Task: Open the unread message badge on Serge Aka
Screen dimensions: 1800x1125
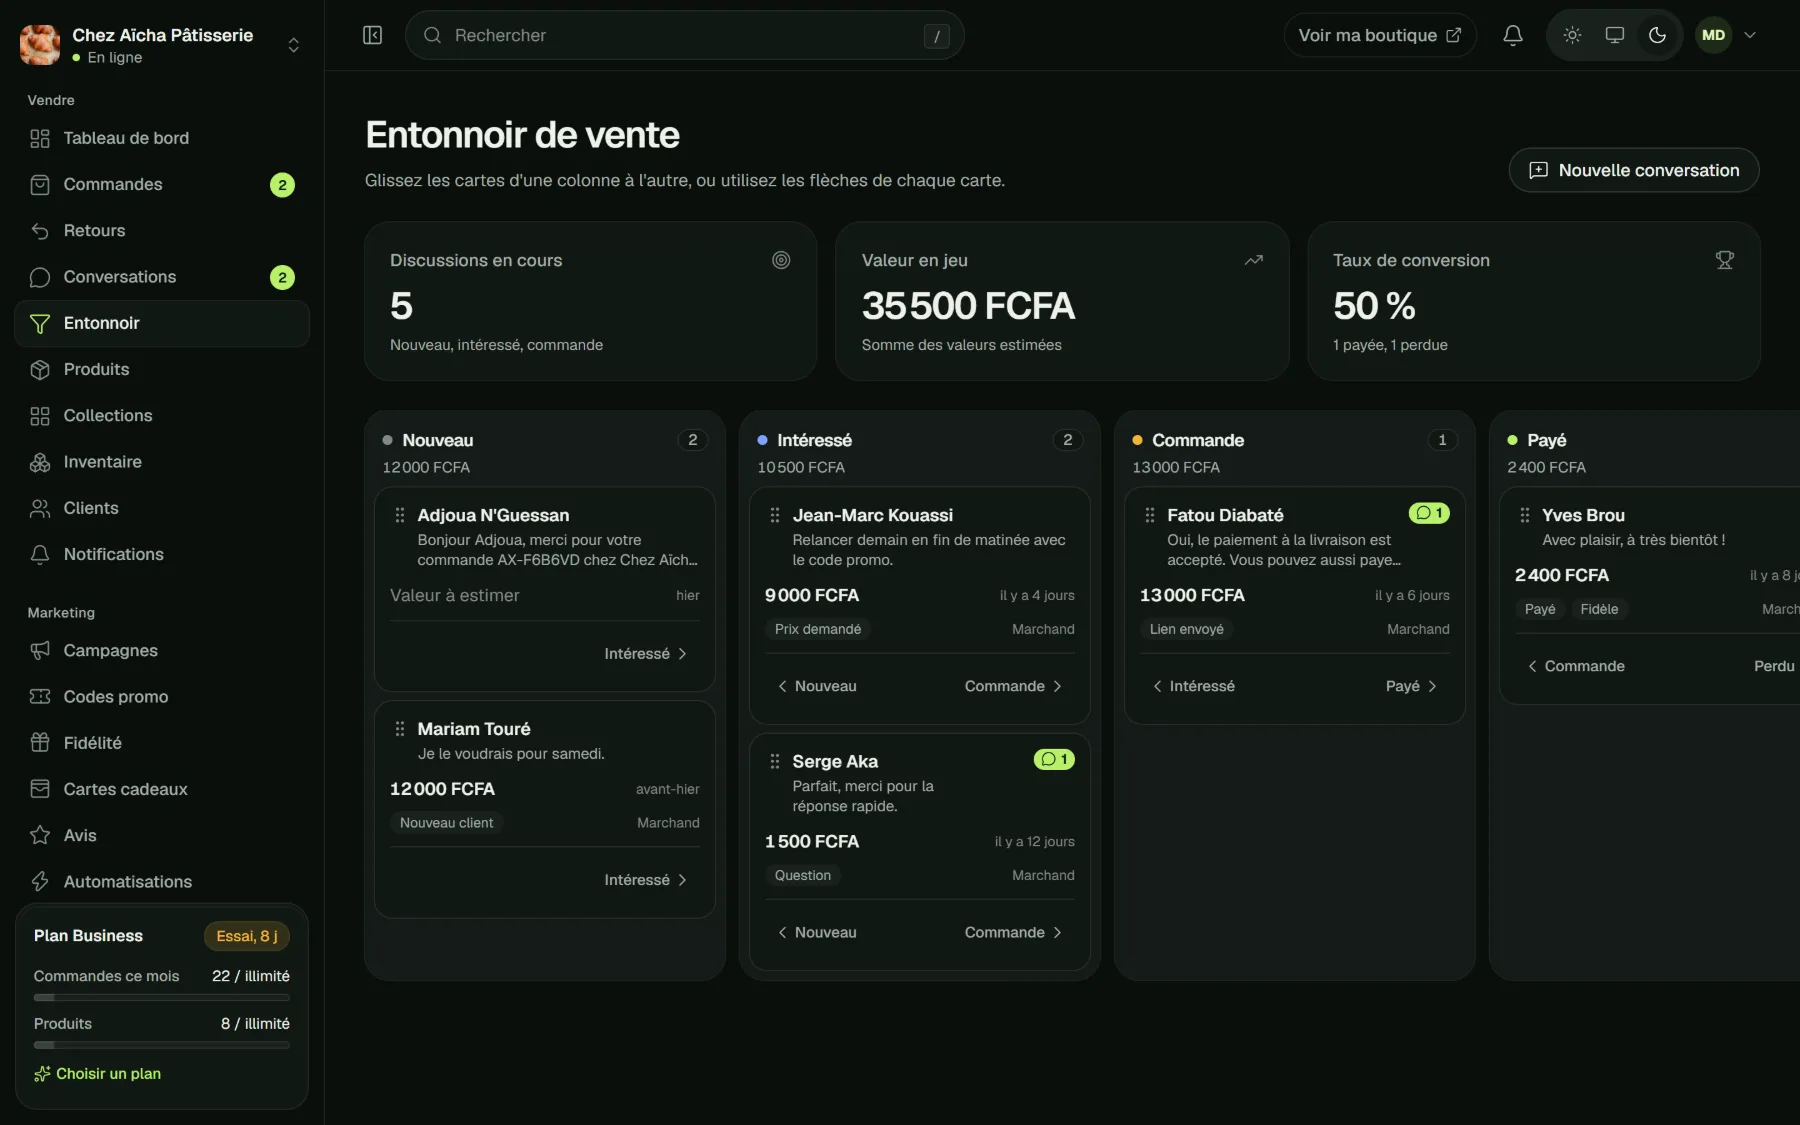Action: pos(1054,759)
